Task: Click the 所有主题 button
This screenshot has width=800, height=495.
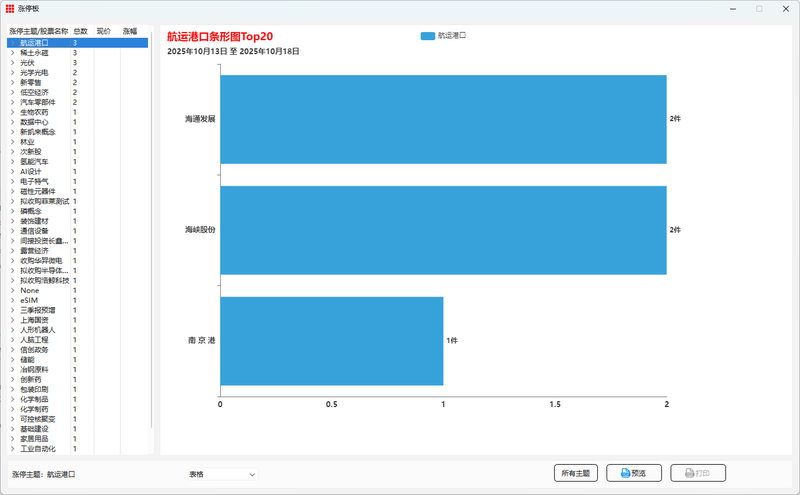Action: tap(576, 473)
